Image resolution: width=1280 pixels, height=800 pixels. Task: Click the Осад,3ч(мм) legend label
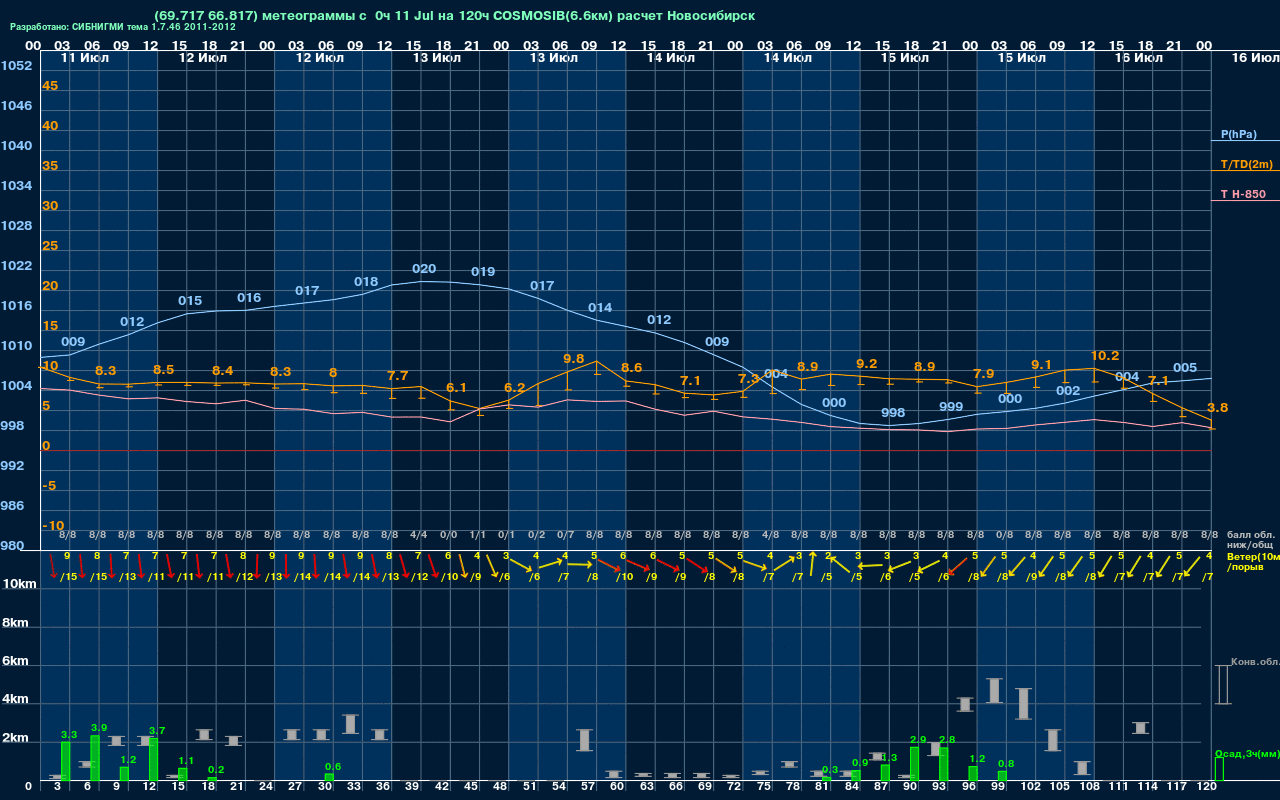(x=1247, y=753)
